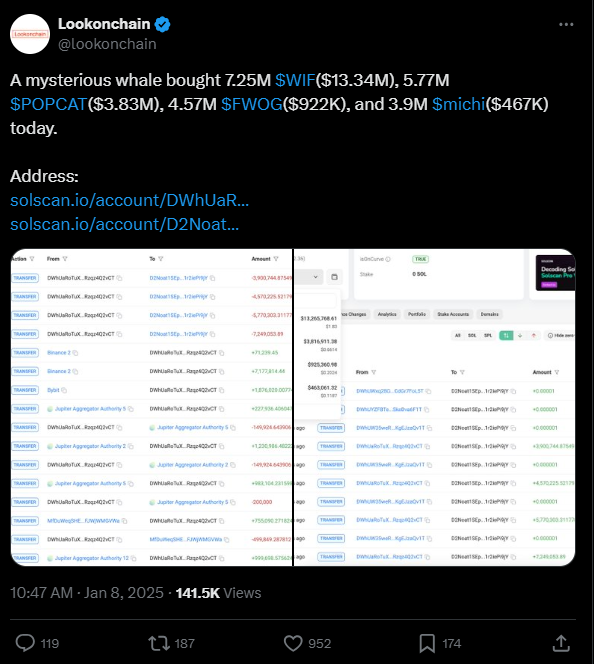This screenshot has width=594, height=664.
Task: Like the post with the heart icon
Action: 293,643
